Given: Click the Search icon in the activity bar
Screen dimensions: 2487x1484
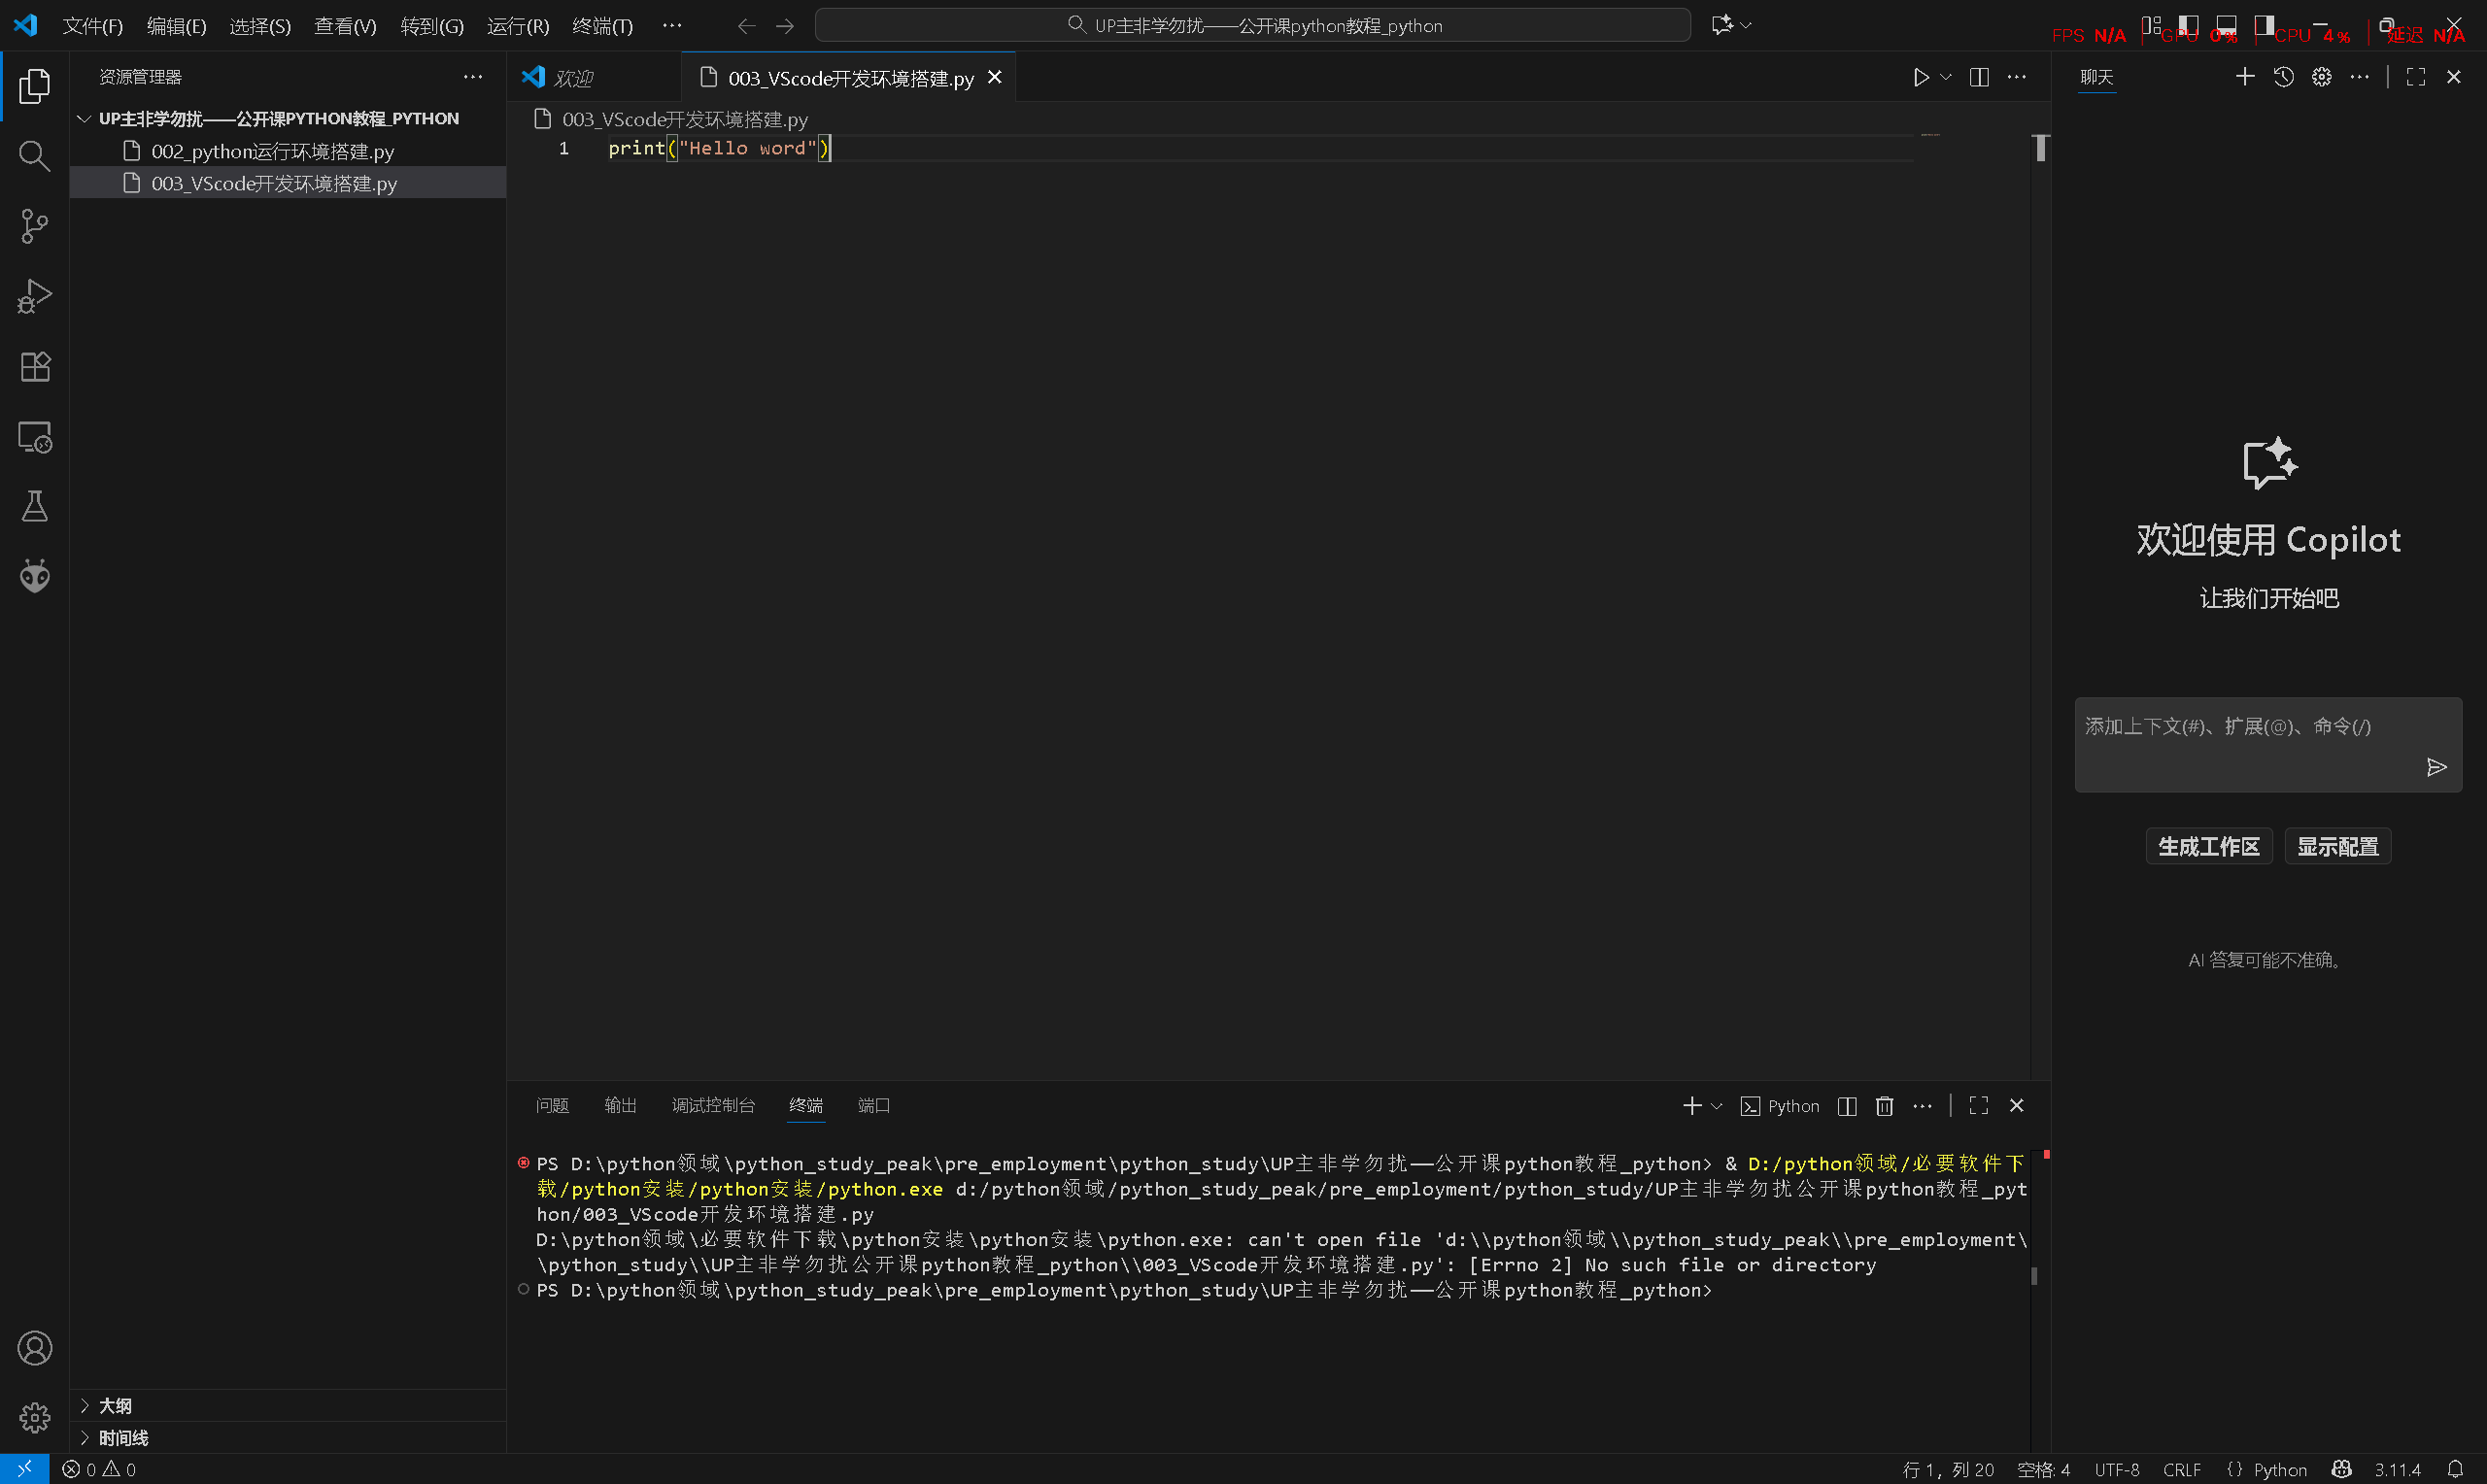Looking at the screenshot, I should click(34, 156).
